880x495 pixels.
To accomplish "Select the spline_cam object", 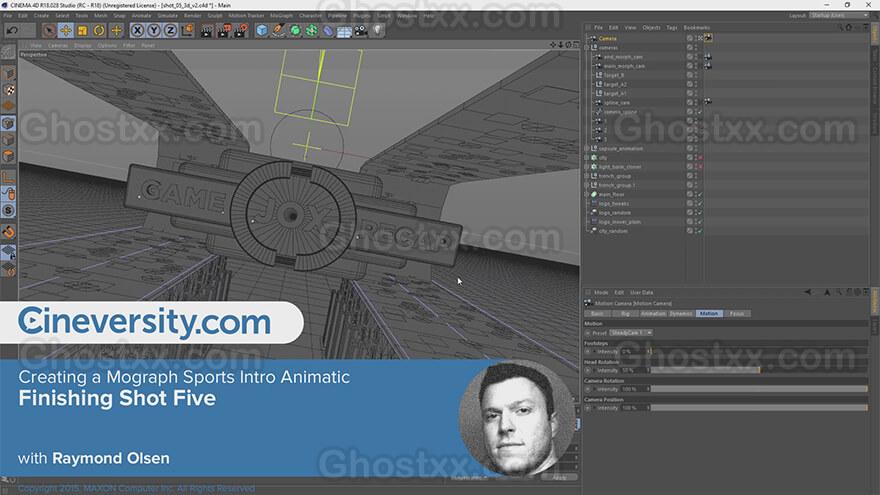I will [616, 103].
